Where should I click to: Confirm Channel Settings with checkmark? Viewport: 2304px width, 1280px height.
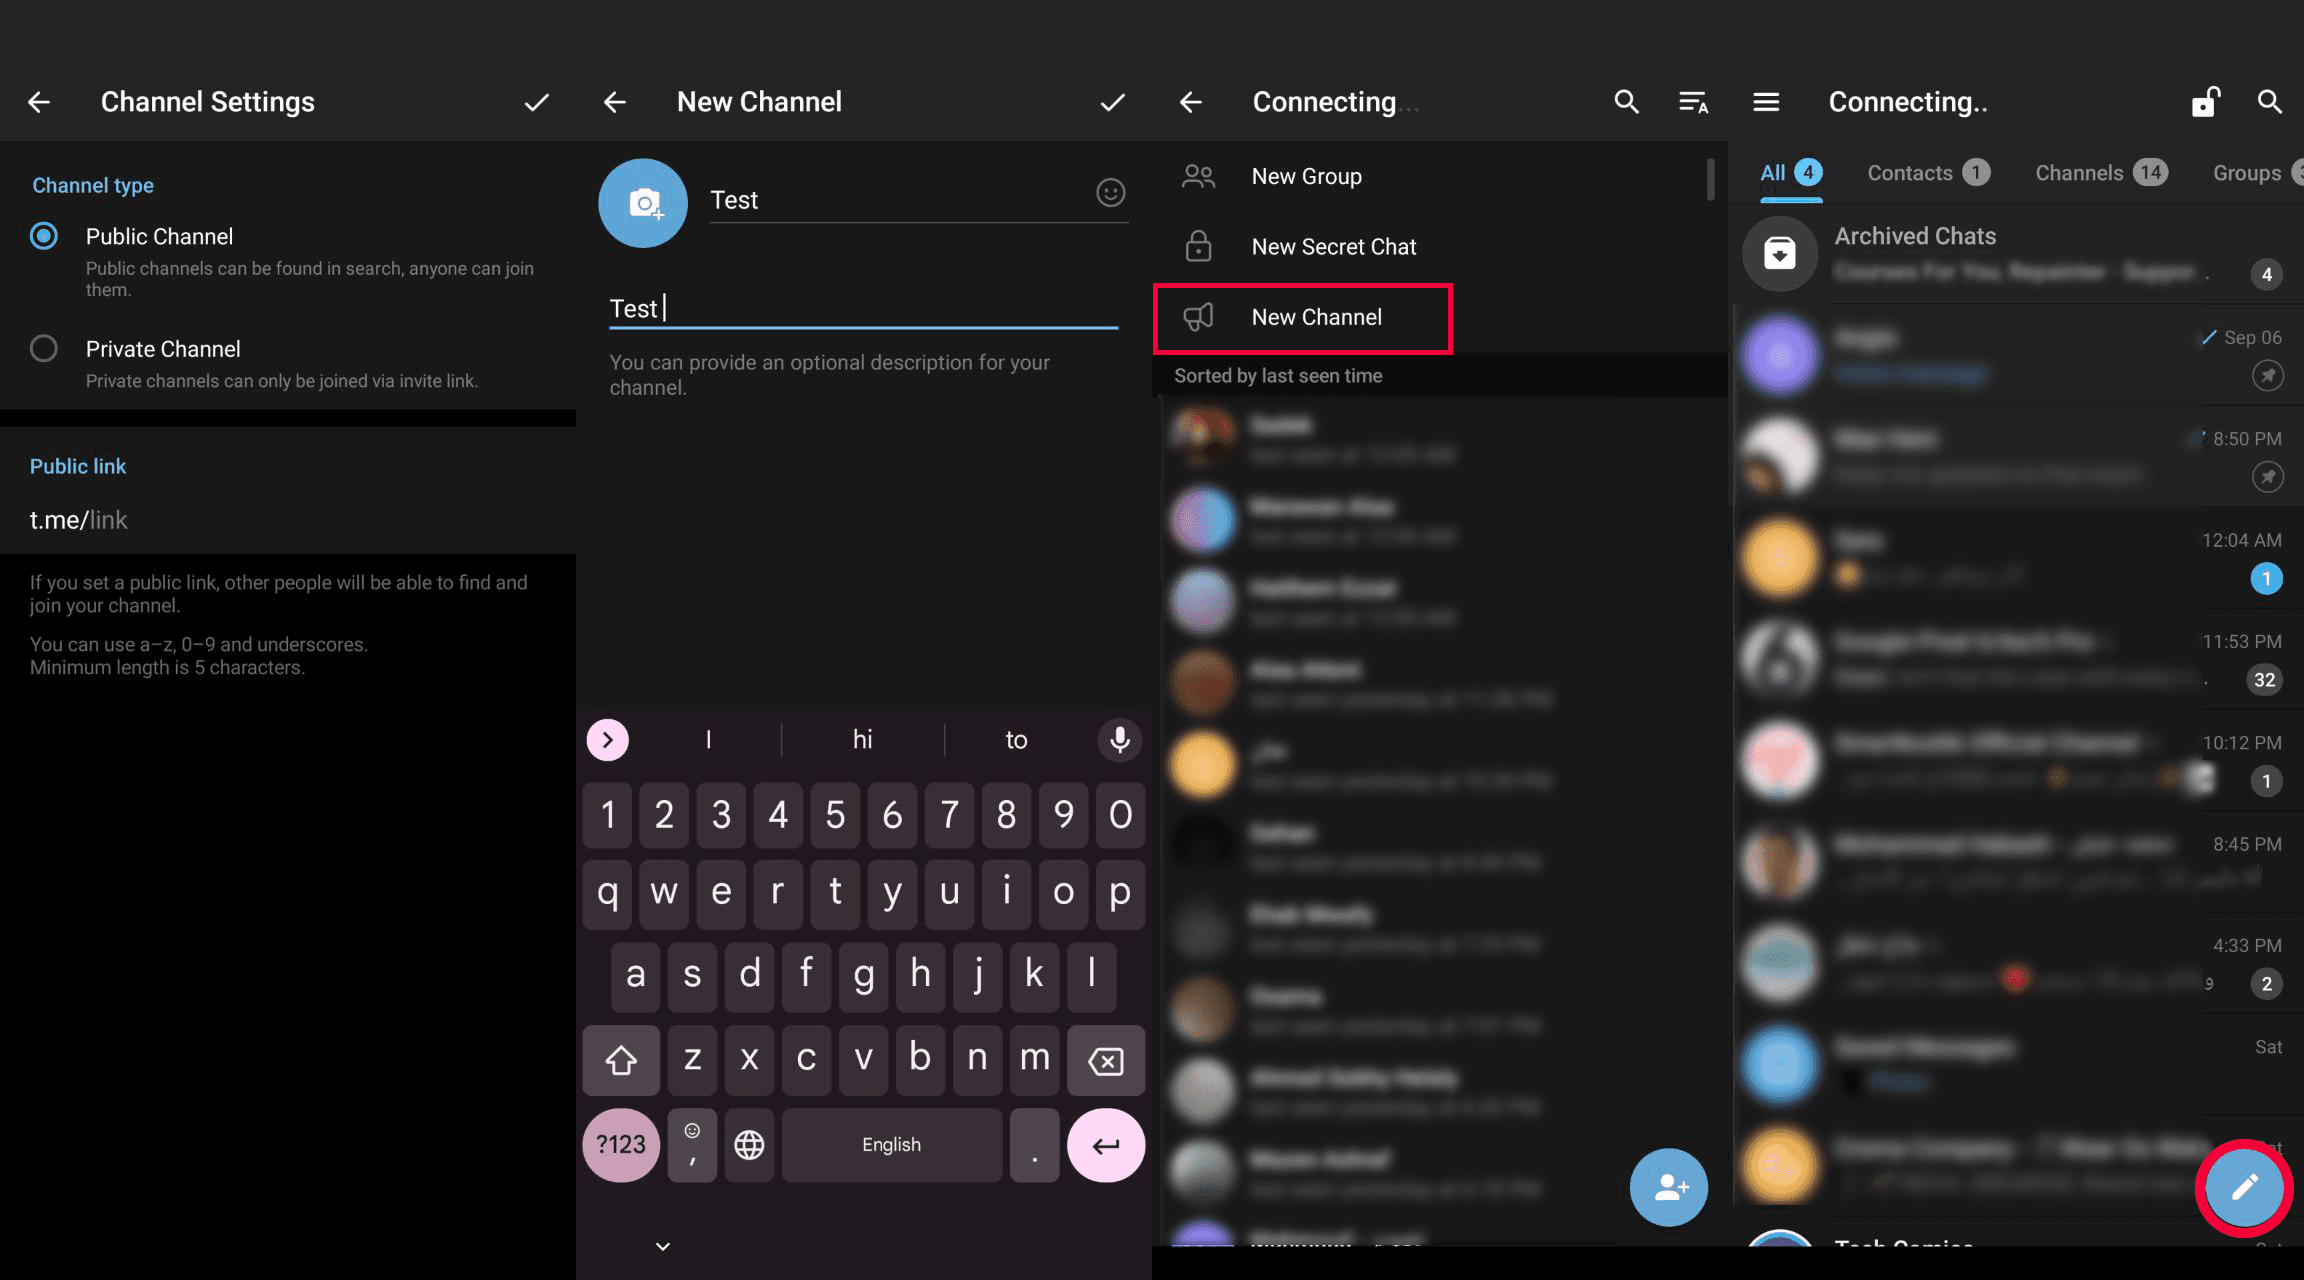coord(537,102)
